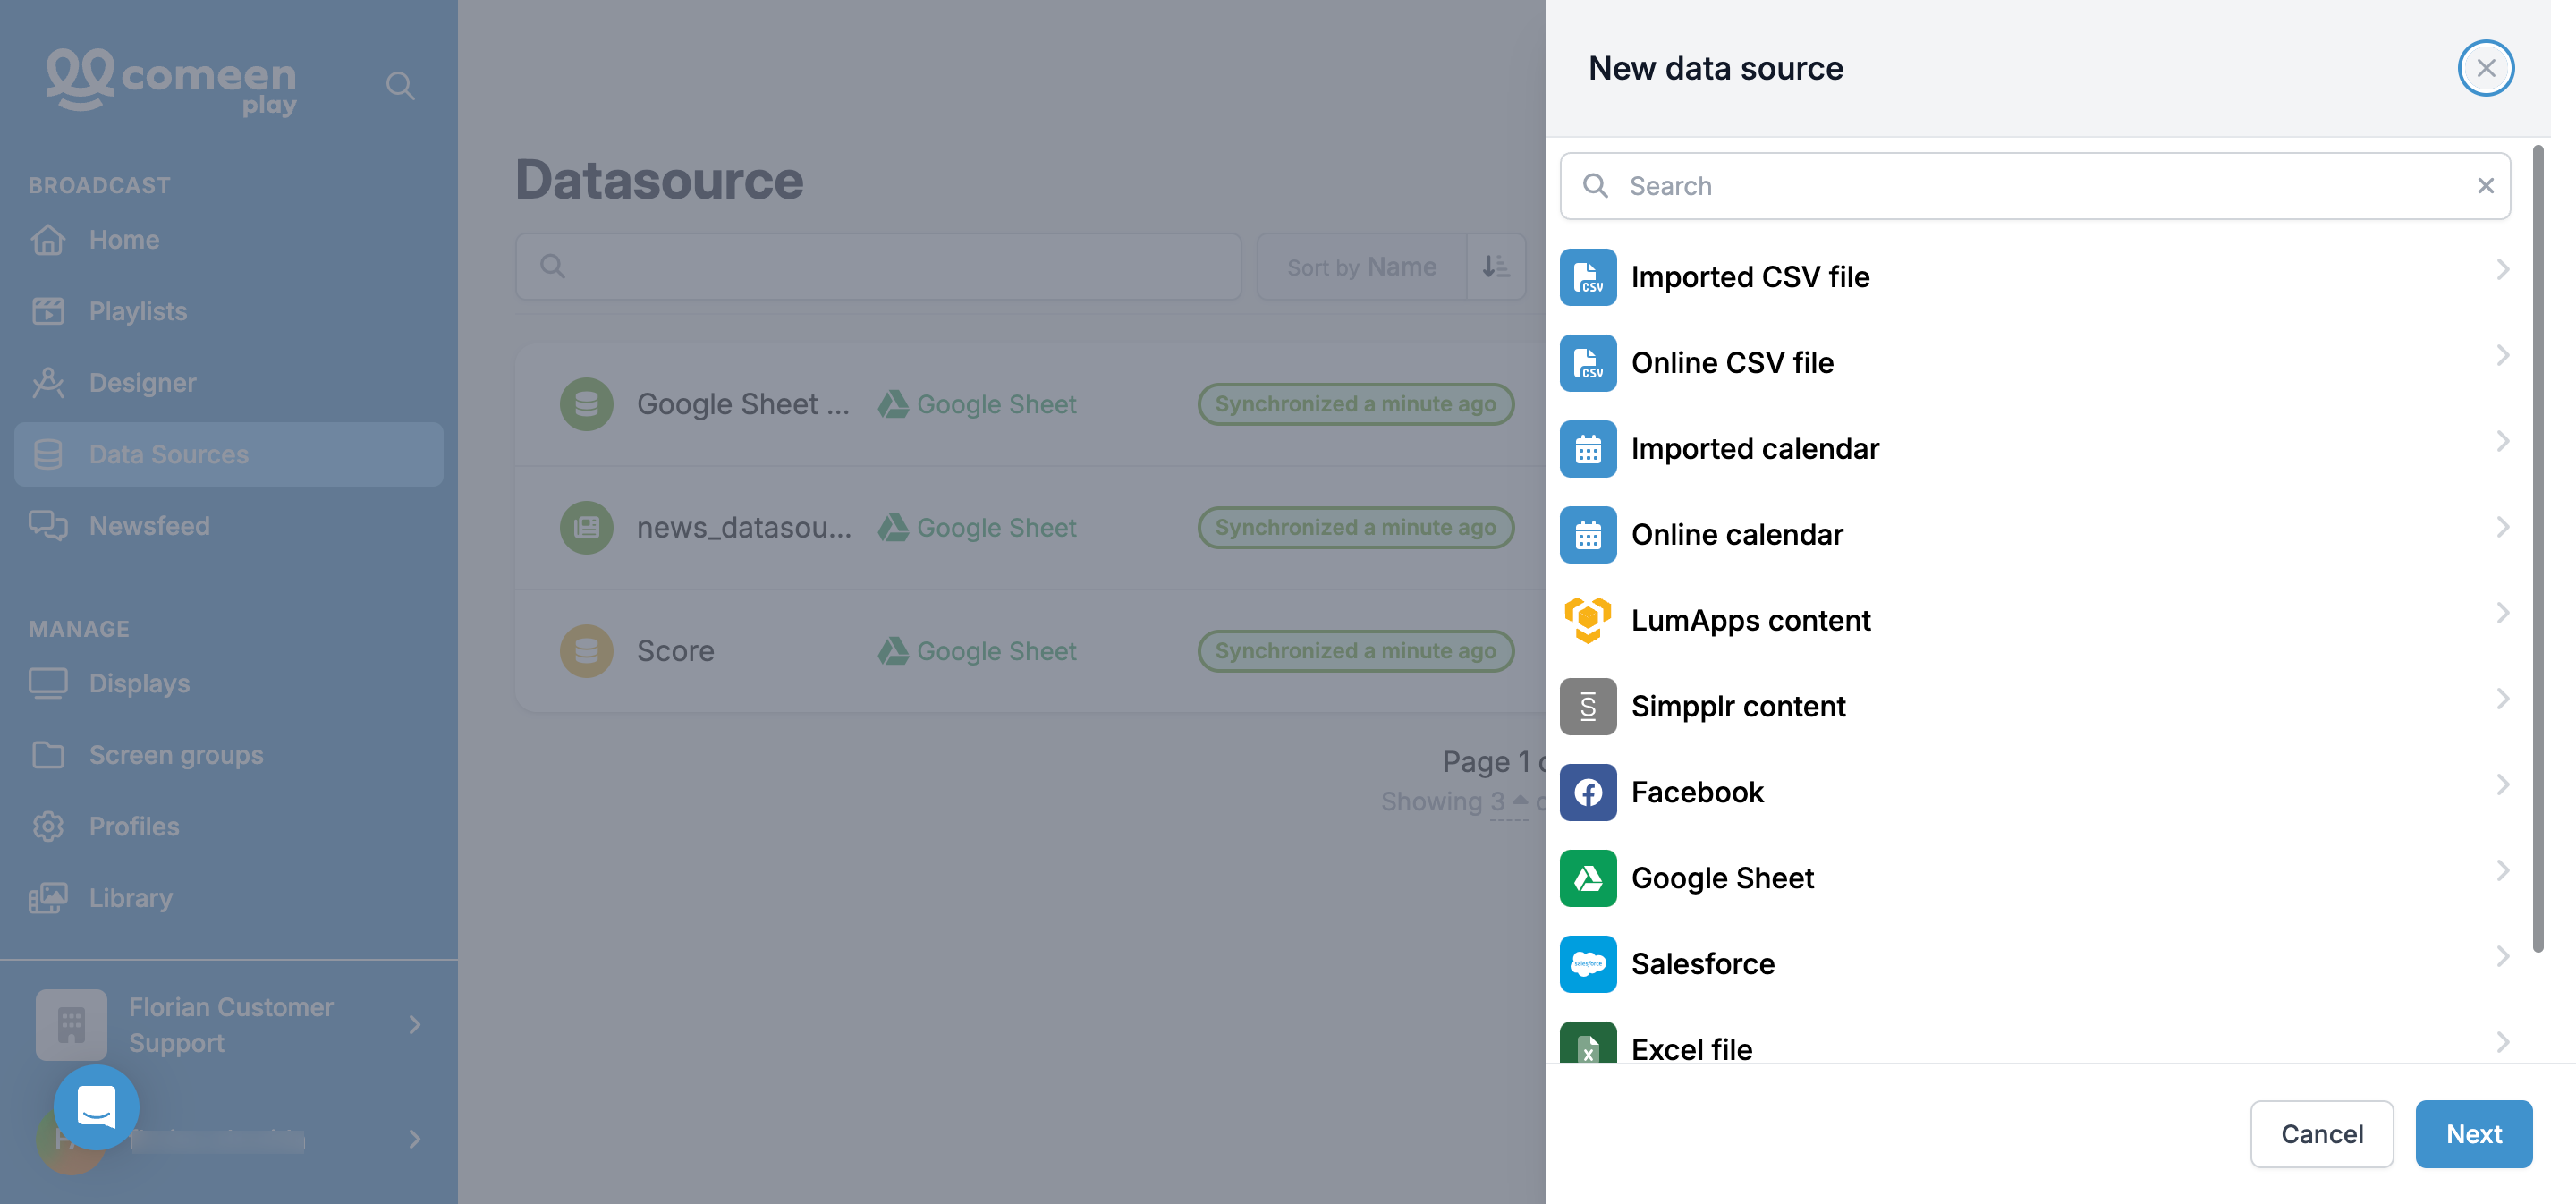Viewport: 2576px width, 1204px height.
Task: Close the New data source panel
Action: 2485,68
